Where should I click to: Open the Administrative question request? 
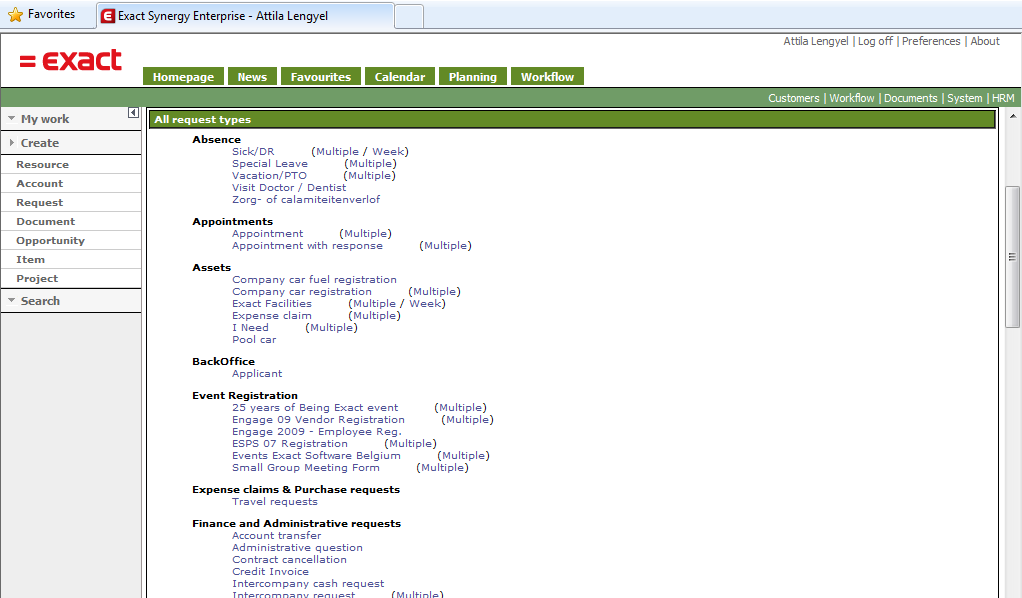pyautogui.click(x=297, y=548)
